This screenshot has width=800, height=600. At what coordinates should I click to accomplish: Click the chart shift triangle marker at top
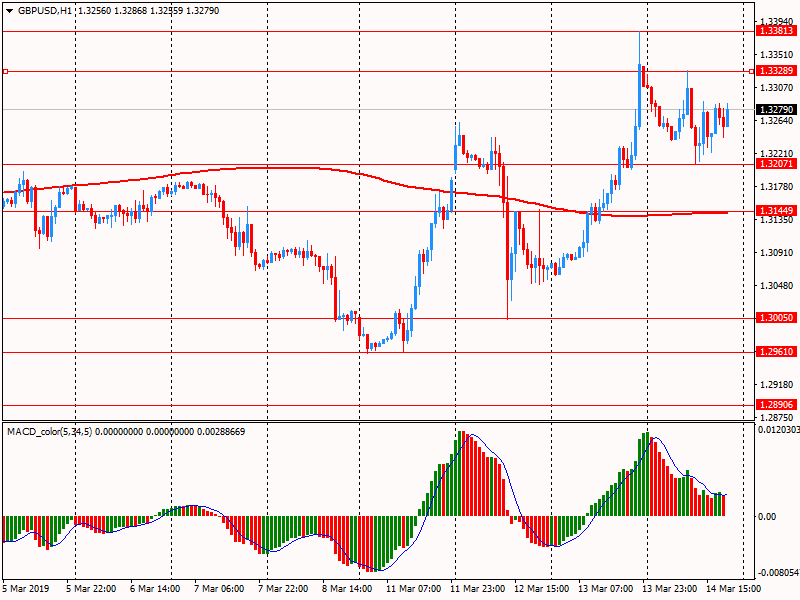[x=742, y=7]
